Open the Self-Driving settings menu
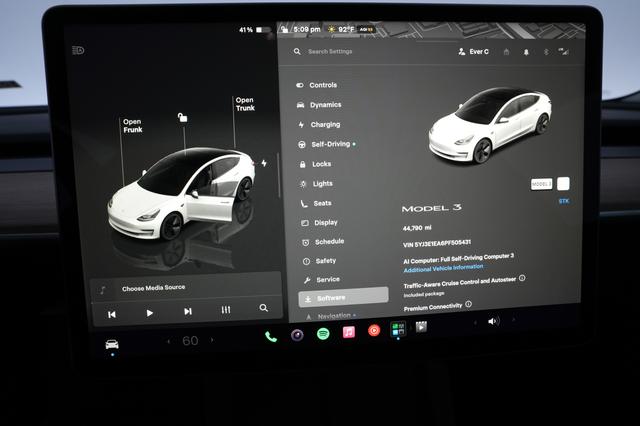This screenshot has width=640, height=426. pyautogui.click(x=327, y=144)
